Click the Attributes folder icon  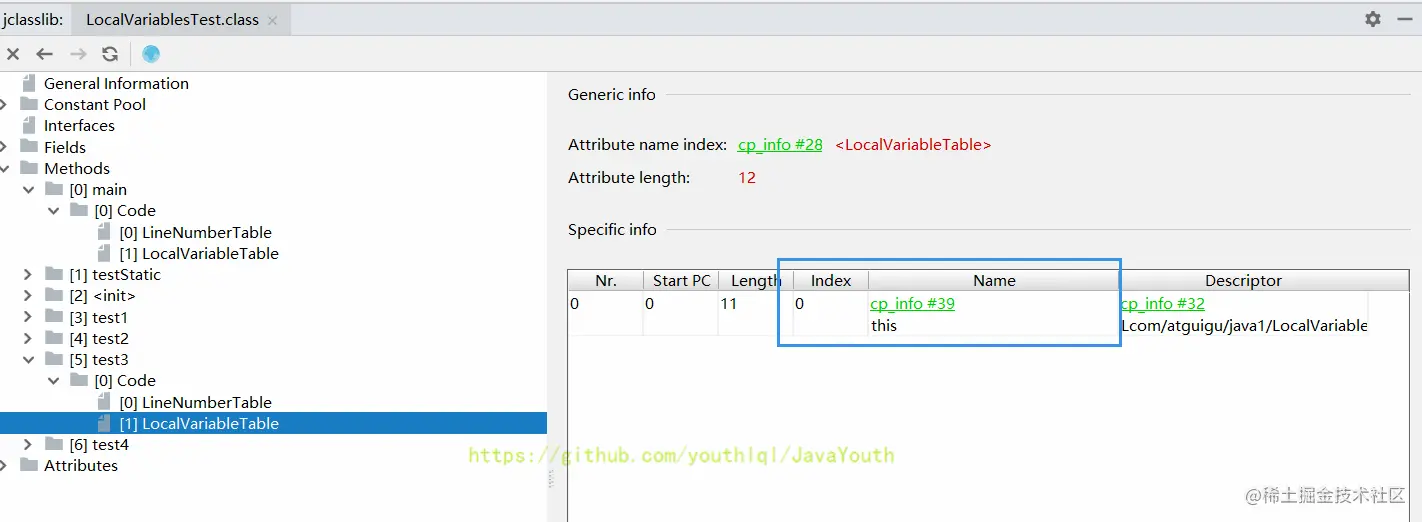[x=29, y=465]
